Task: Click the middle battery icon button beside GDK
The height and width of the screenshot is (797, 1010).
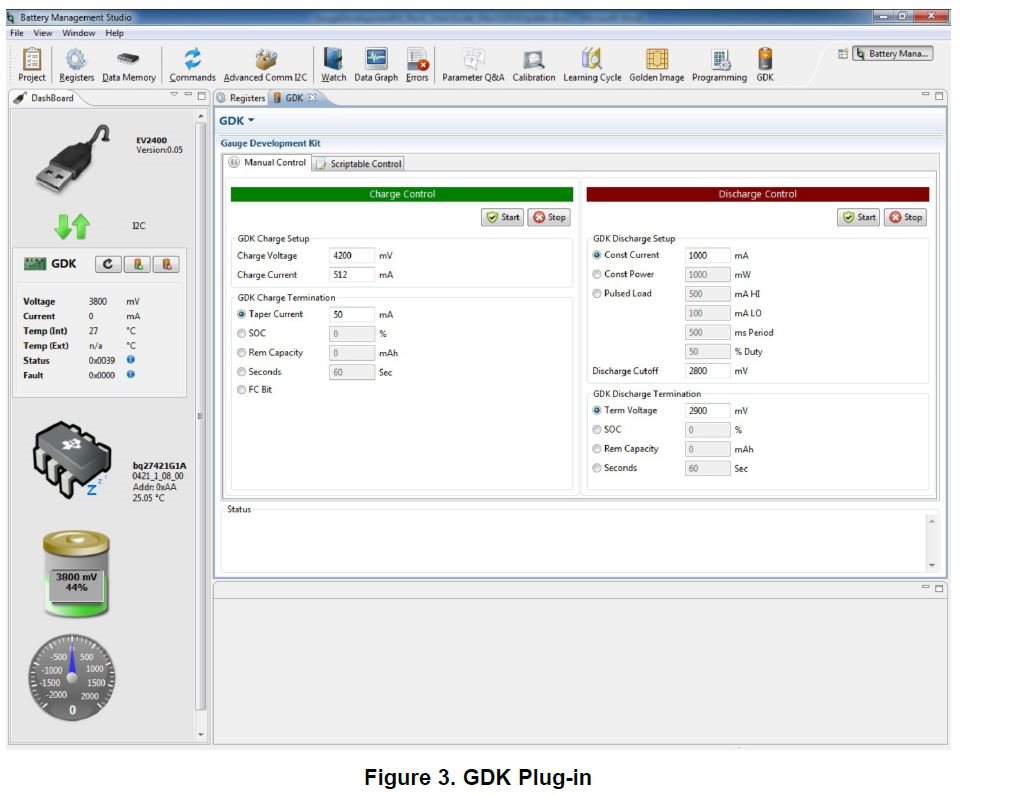Action: [x=138, y=264]
